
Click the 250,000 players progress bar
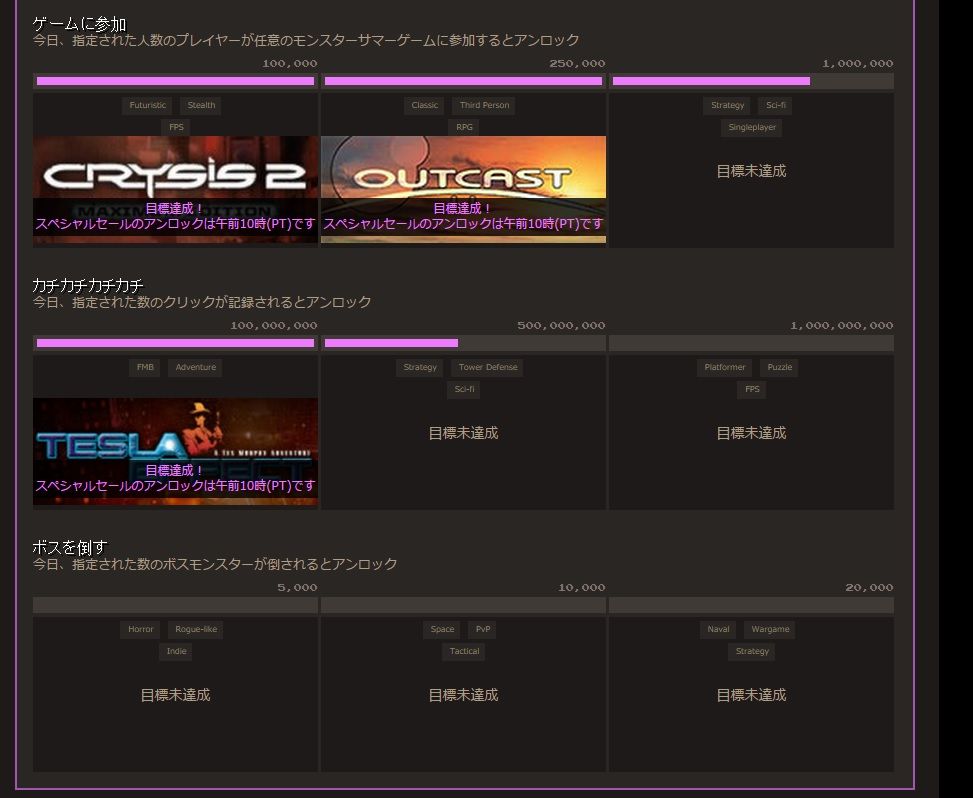click(464, 81)
